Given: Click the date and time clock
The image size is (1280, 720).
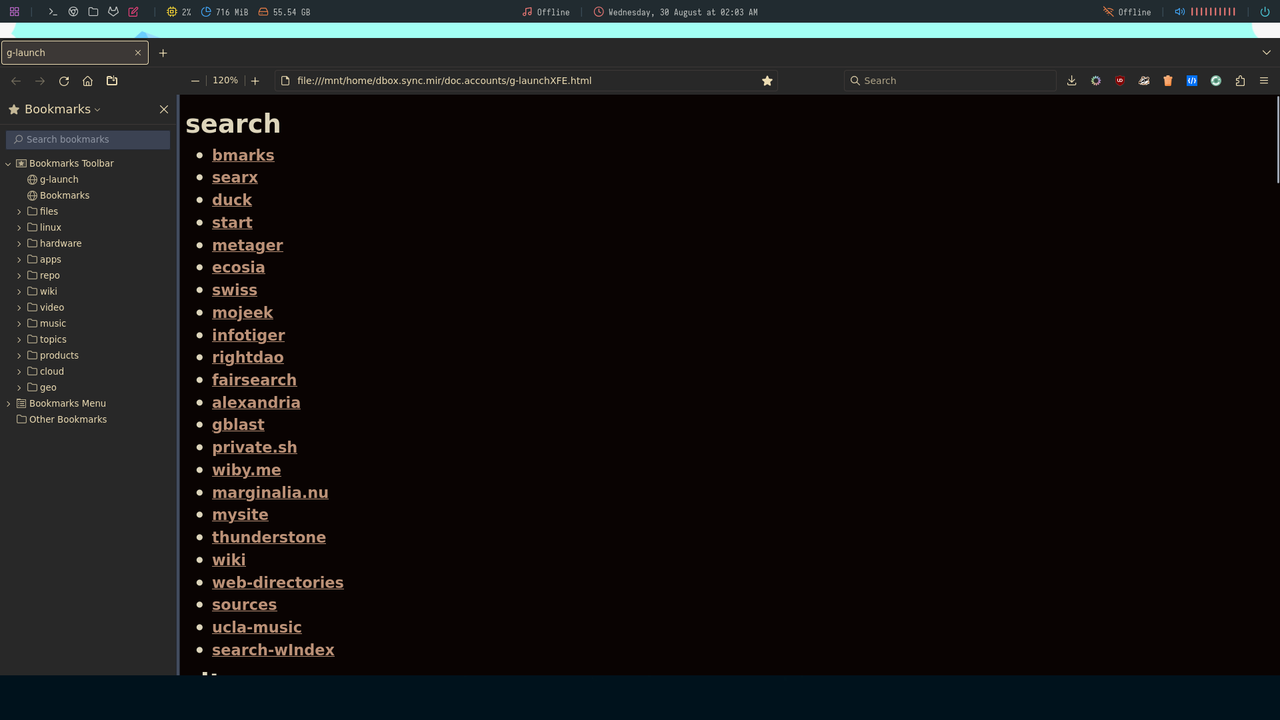Looking at the screenshot, I should (676, 12).
